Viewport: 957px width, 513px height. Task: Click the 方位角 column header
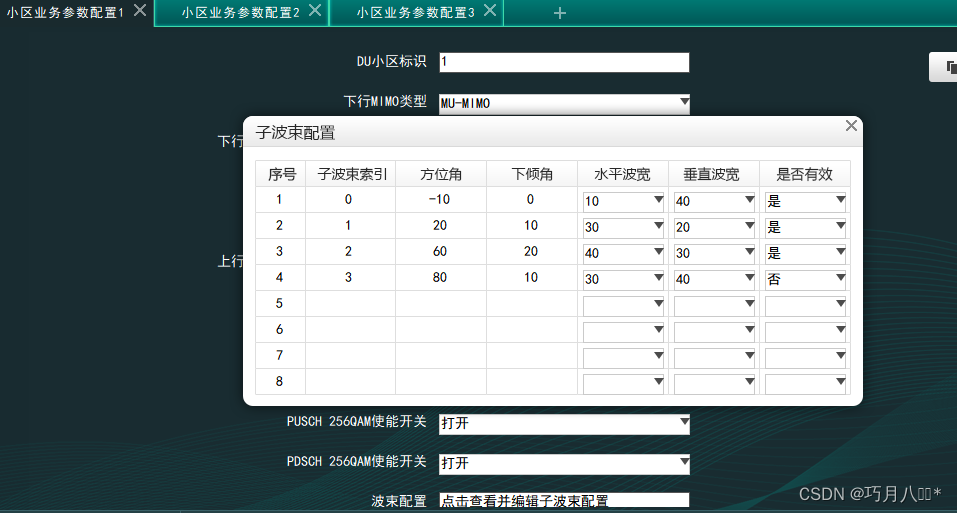coord(441,174)
